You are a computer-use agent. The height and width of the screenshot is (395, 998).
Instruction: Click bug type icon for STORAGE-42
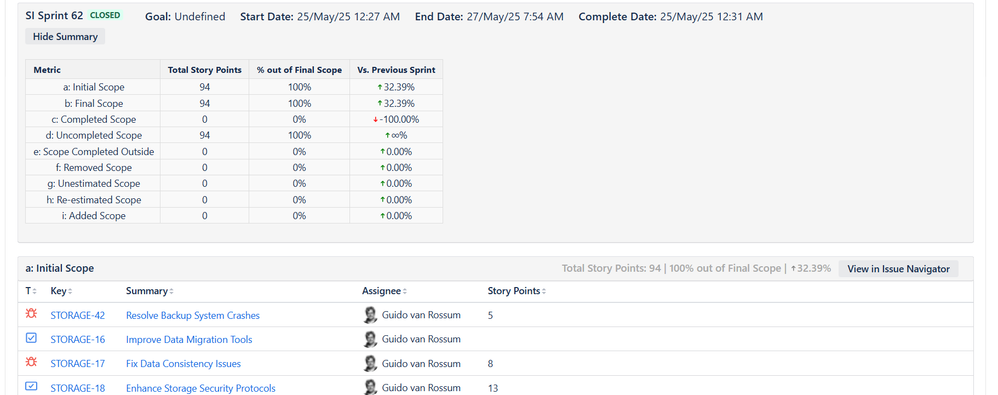[31, 314]
